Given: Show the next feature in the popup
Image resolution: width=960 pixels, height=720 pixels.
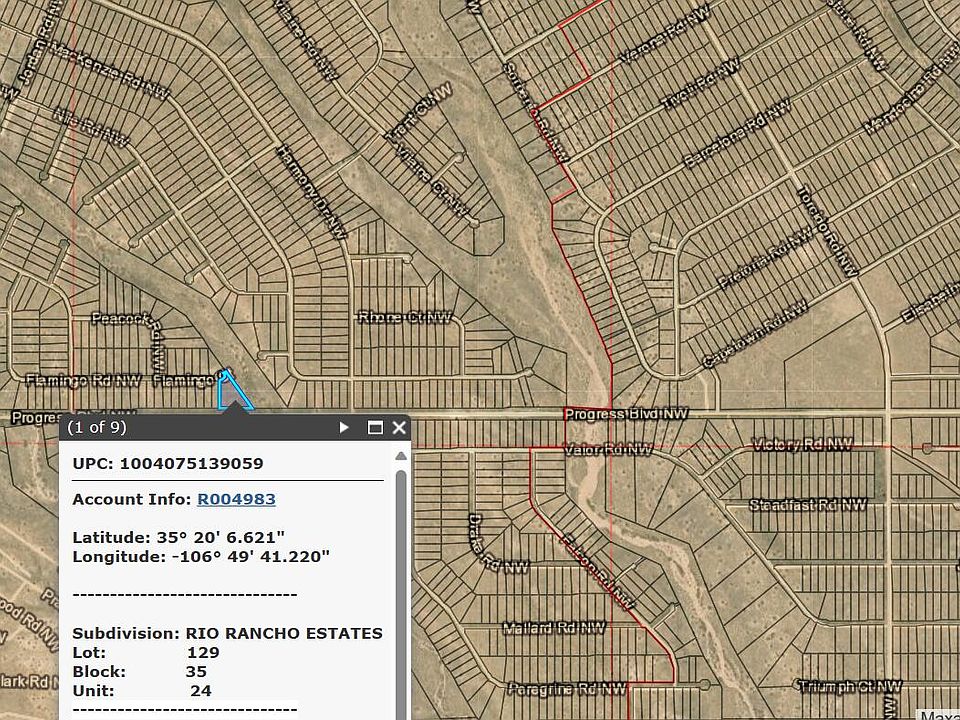Looking at the screenshot, I should 345,428.
